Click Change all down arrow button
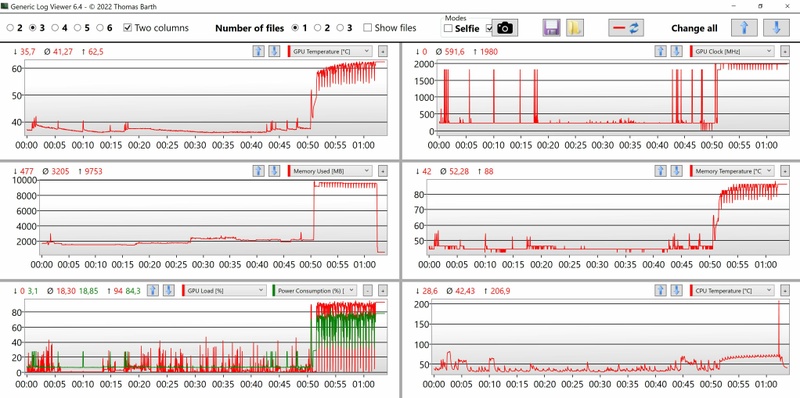Viewport: 800px width, 398px height. (x=776, y=28)
